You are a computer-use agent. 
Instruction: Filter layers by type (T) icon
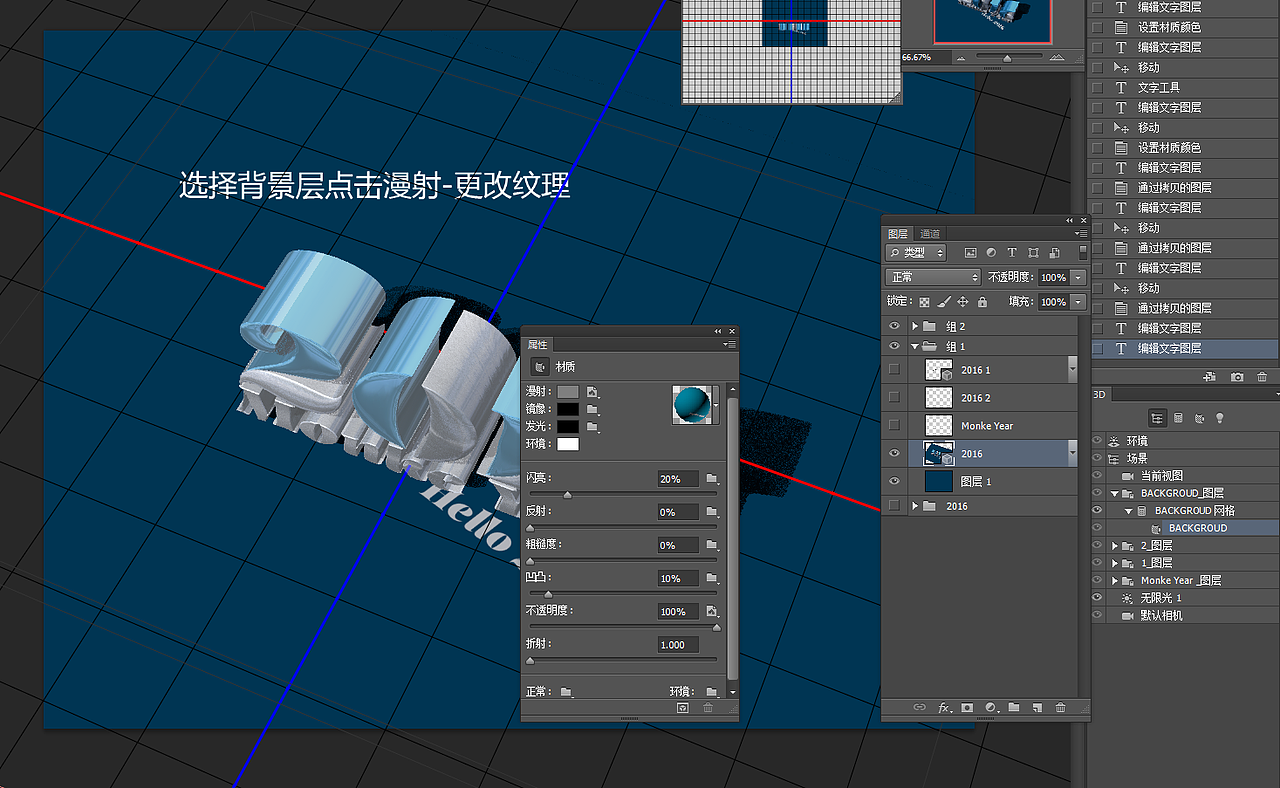[1012, 253]
